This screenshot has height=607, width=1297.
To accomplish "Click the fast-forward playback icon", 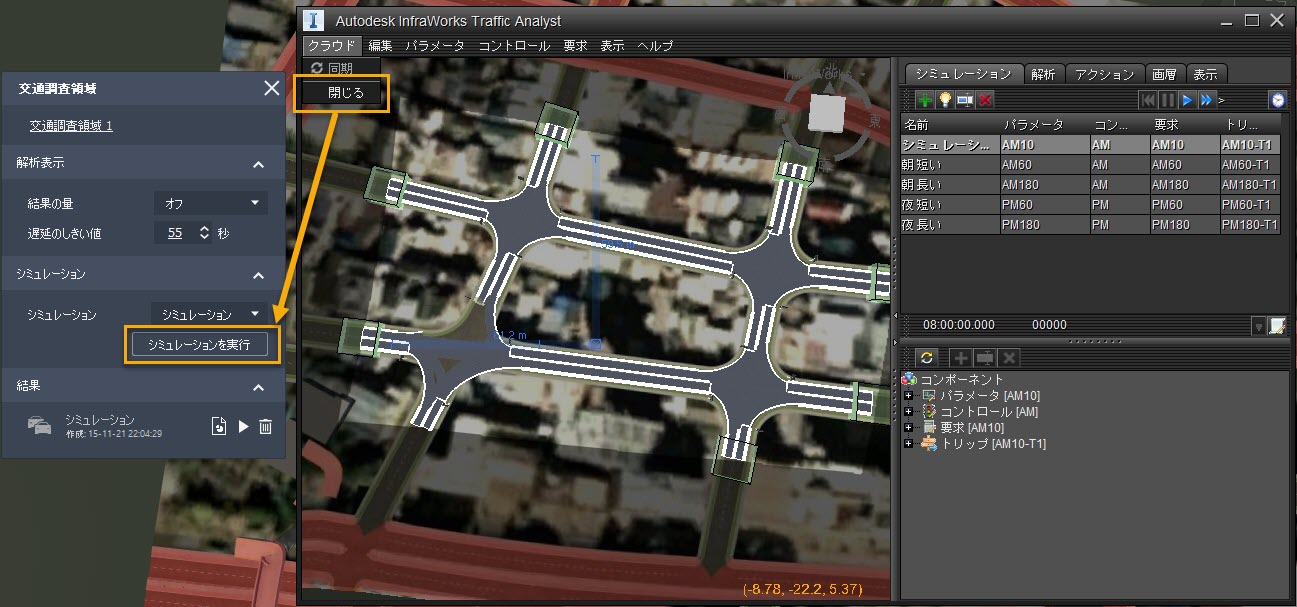I will click(1208, 99).
